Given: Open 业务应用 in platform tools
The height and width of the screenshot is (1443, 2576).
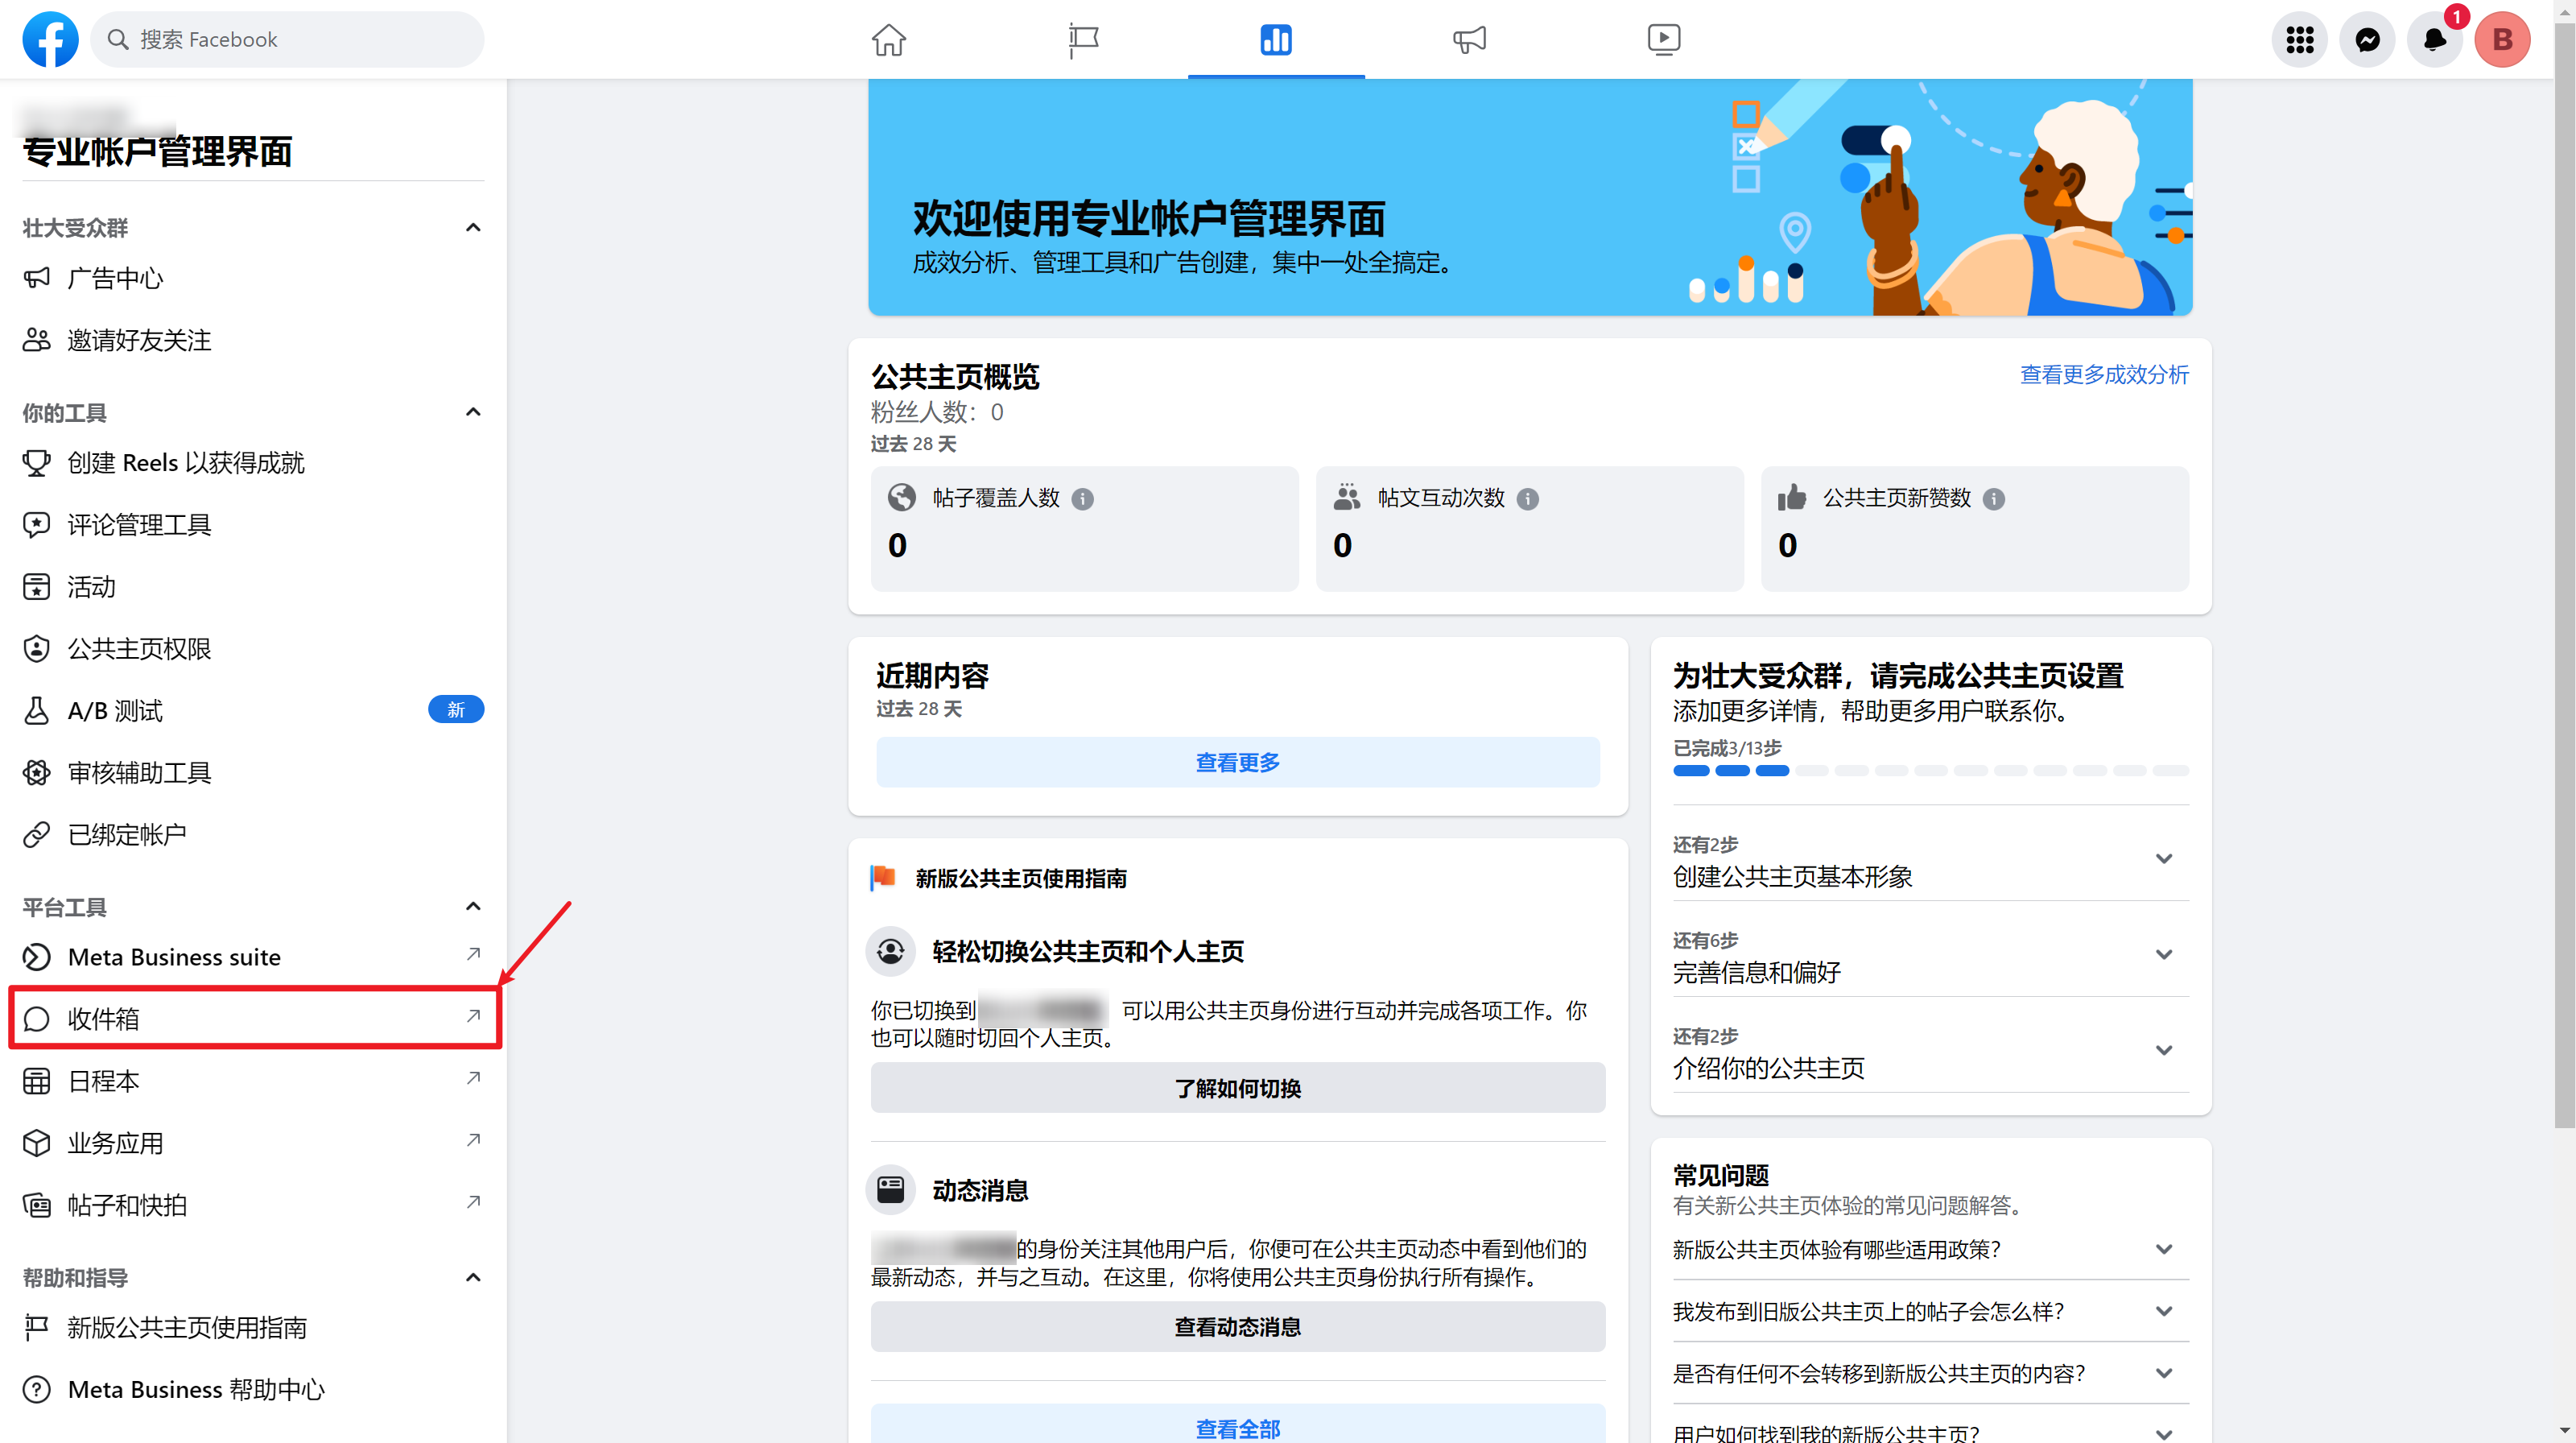Looking at the screenshot, I should (x=253, y=1143).
